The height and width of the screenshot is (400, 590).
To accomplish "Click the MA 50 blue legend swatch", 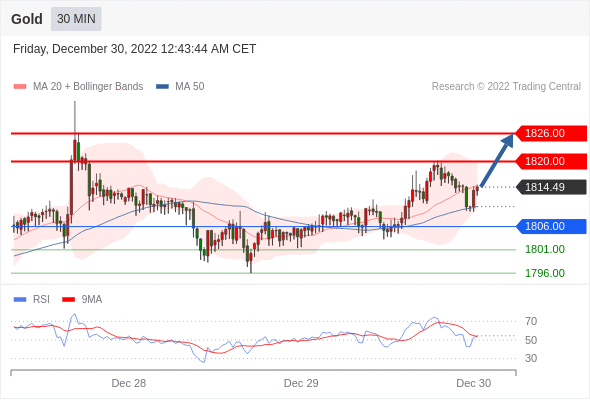I will [162, 87].
